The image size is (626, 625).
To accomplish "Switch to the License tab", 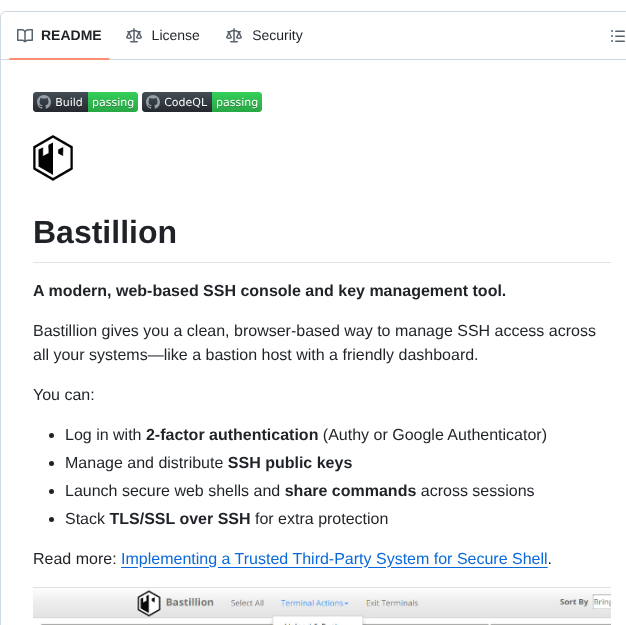I will tap(162, 36).
